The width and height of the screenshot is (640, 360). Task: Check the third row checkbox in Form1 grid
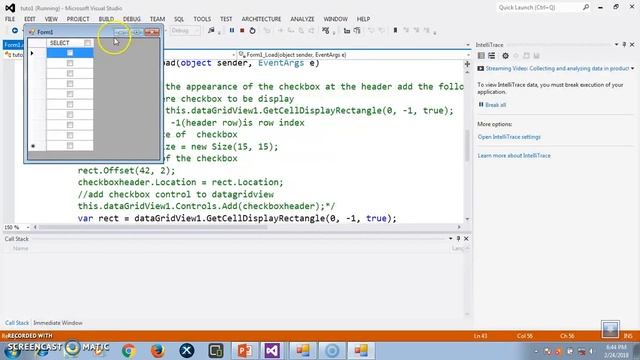[x=70, y=73]
